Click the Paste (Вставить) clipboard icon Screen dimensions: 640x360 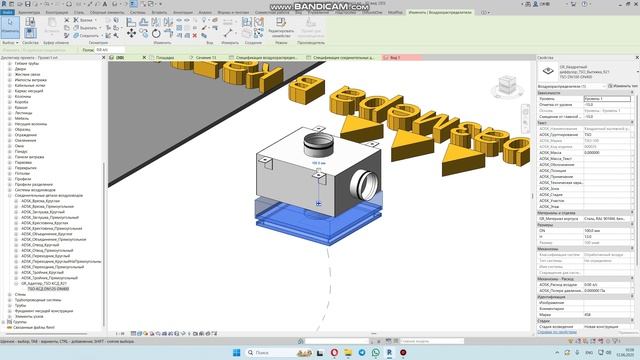[x=52, y=26]
